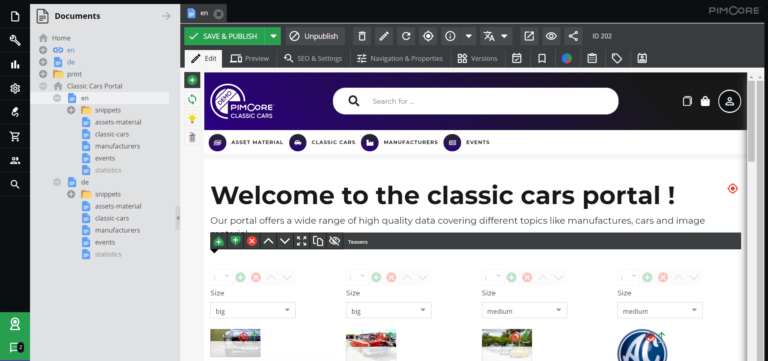Select statistics under Classic Cars Portal de

click(108, 254)
